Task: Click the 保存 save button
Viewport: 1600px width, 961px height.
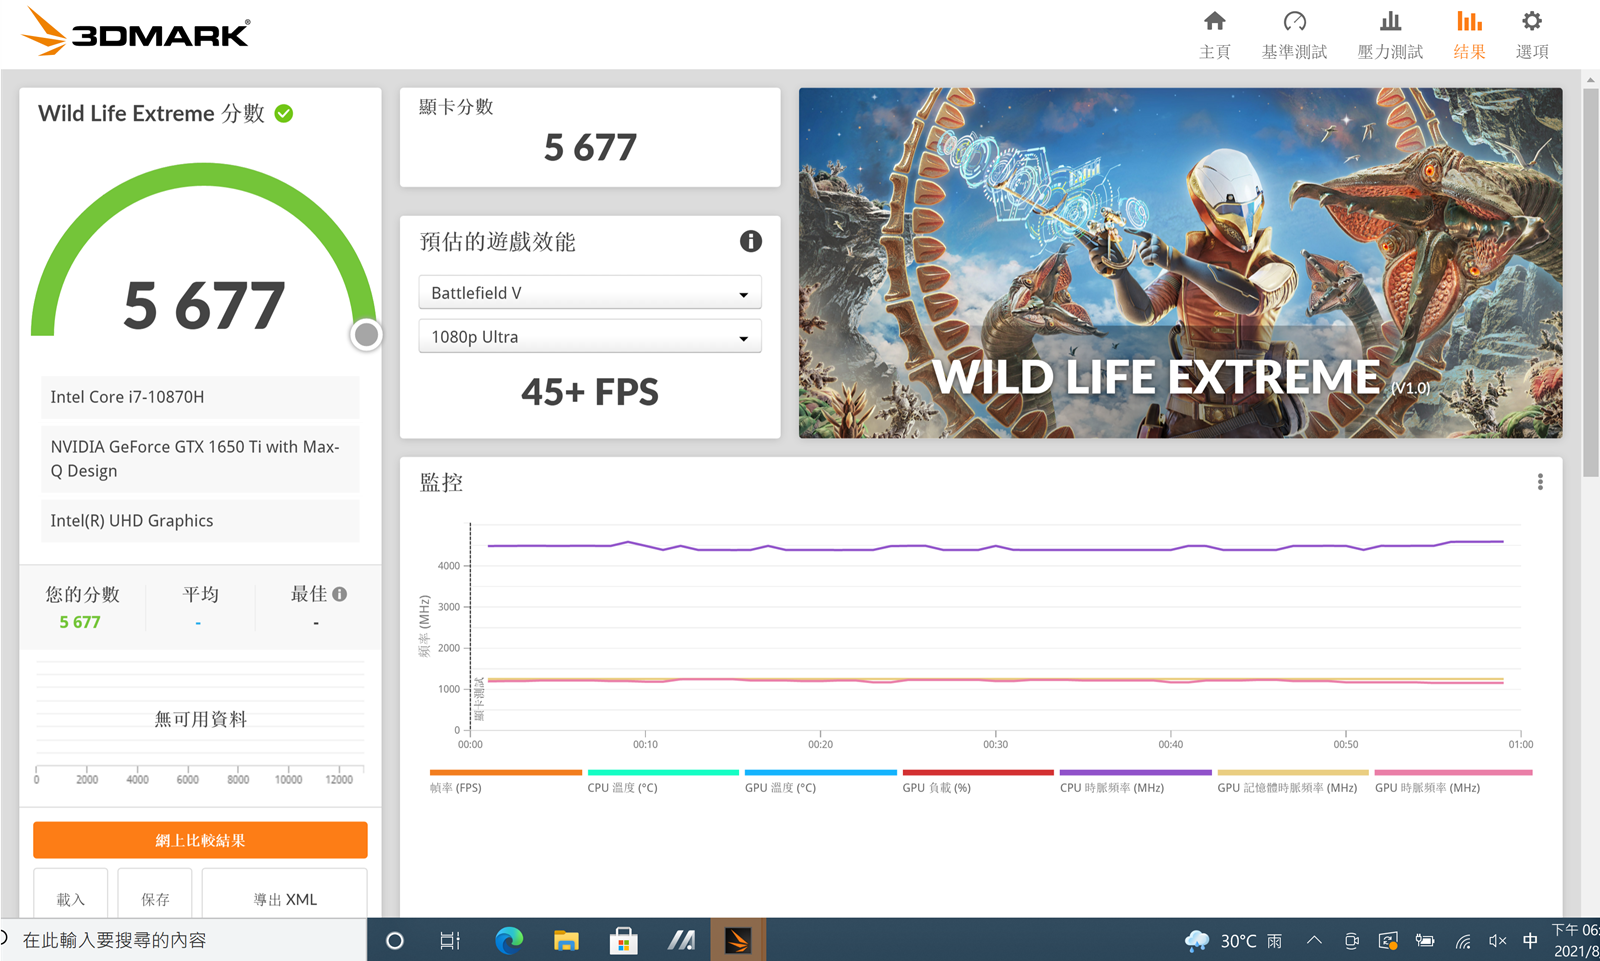Action: click(x=155, y=898)
